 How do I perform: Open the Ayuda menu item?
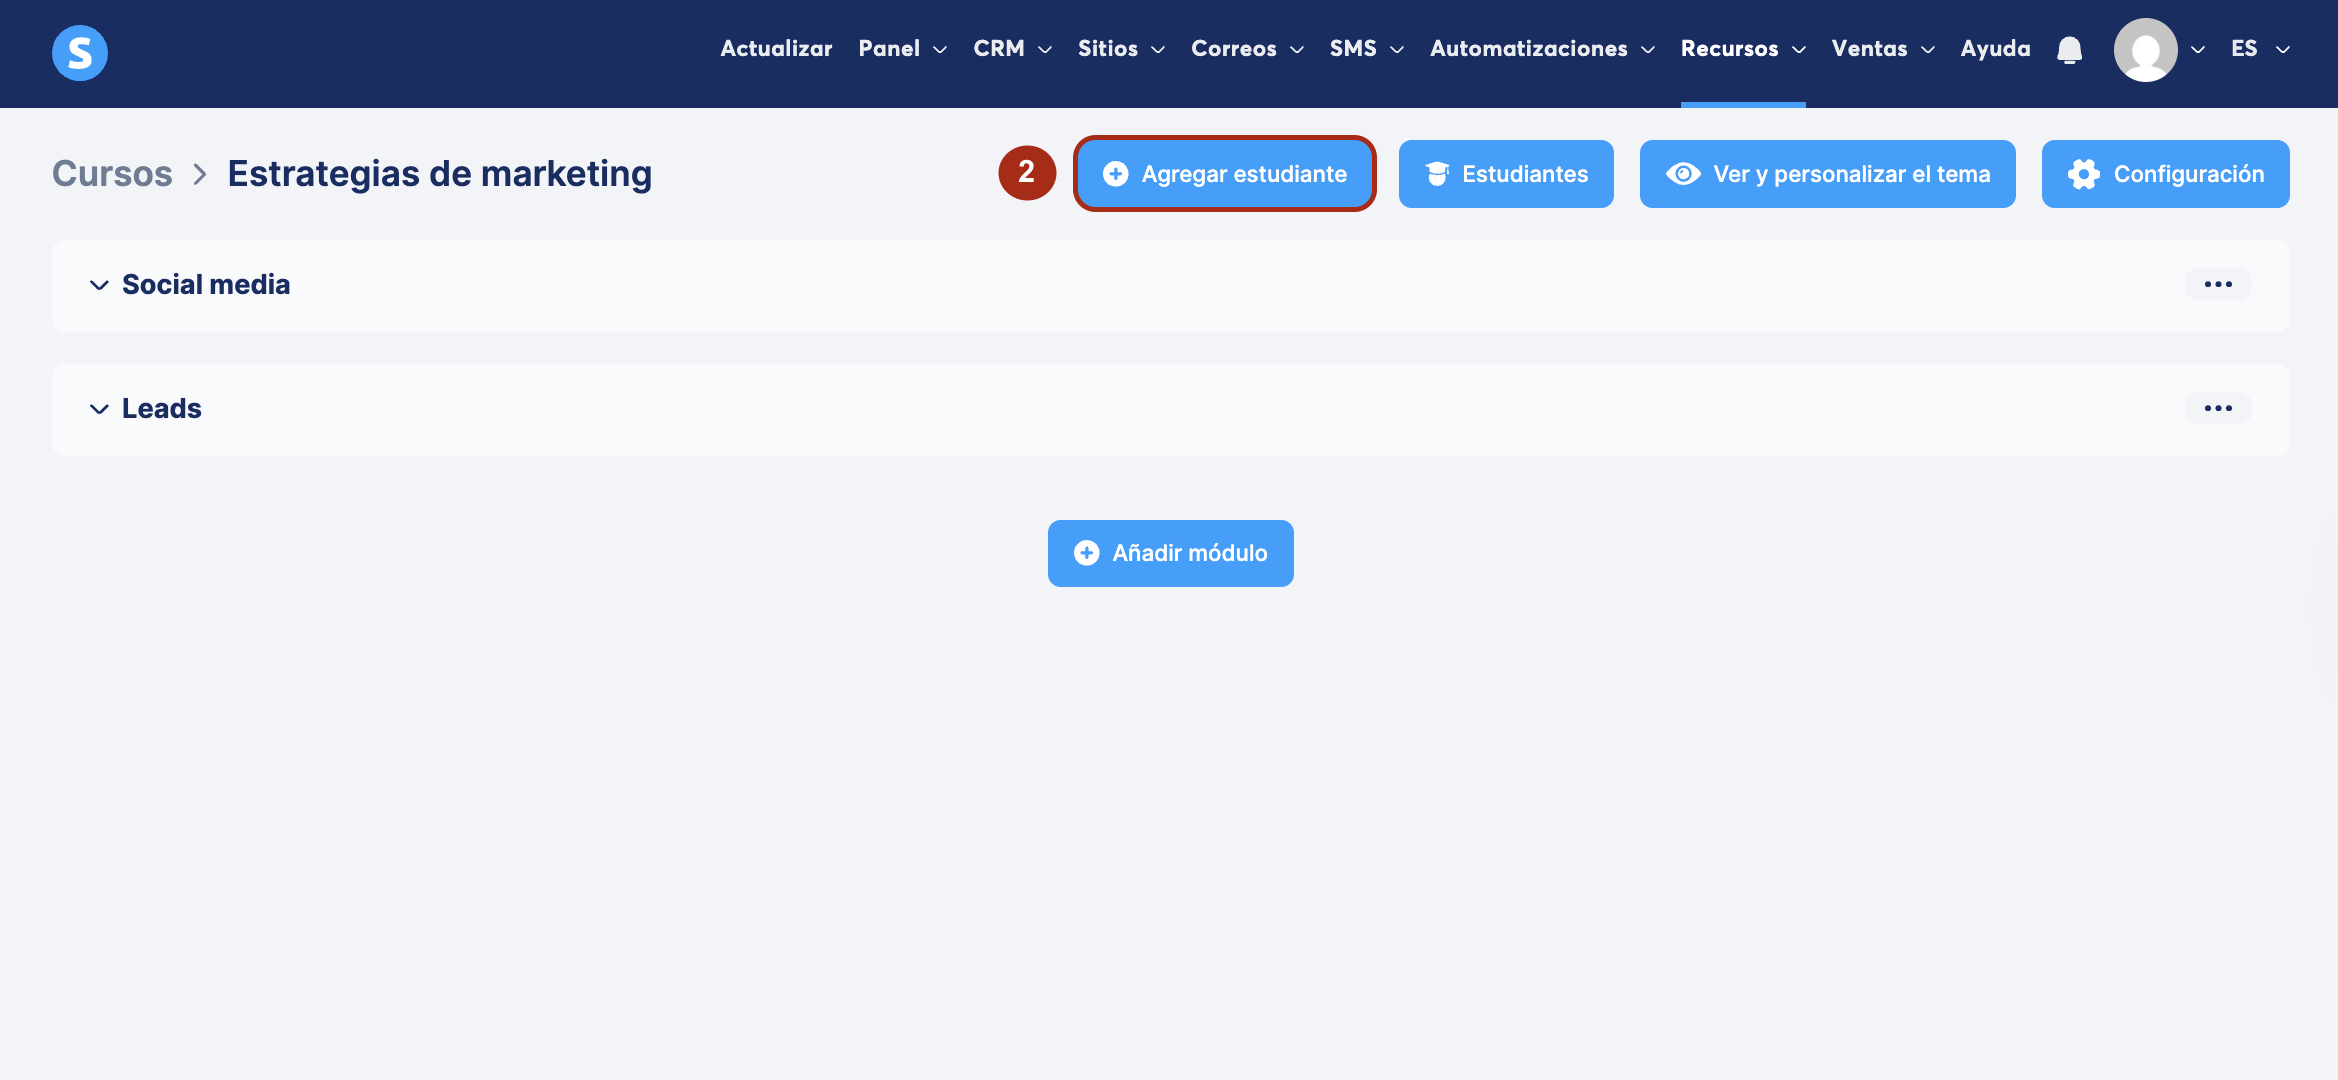(1995, 49)
